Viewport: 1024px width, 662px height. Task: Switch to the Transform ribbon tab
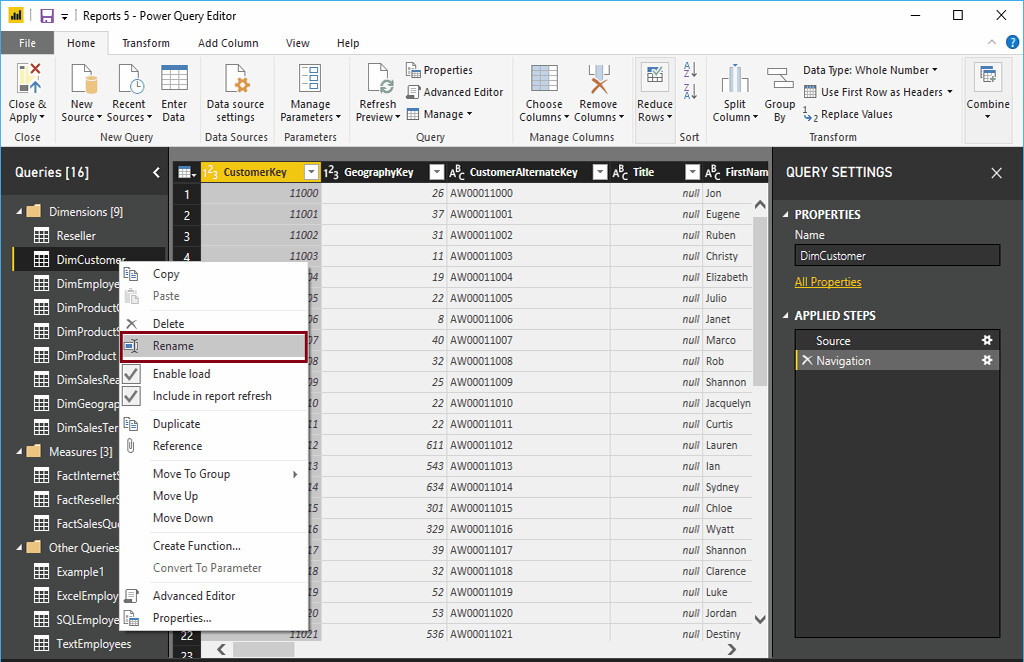click(x=146, y=43)
